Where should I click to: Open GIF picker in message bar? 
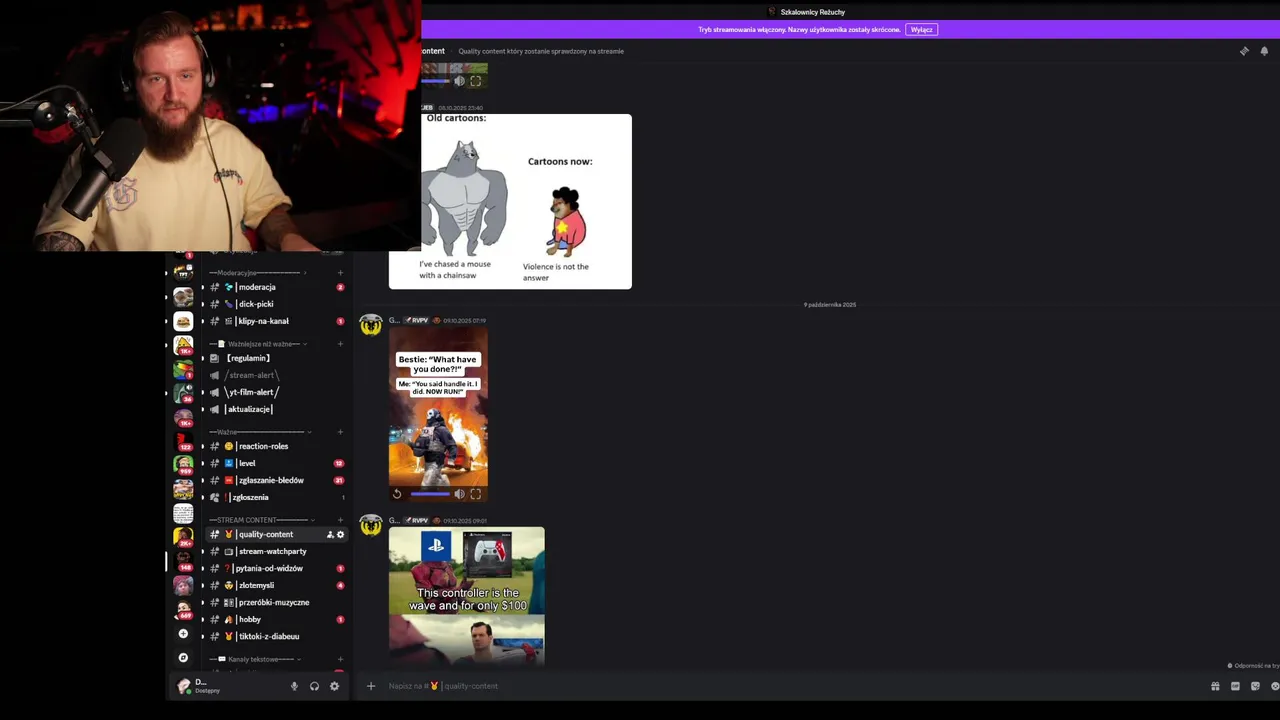(1235, 686)
